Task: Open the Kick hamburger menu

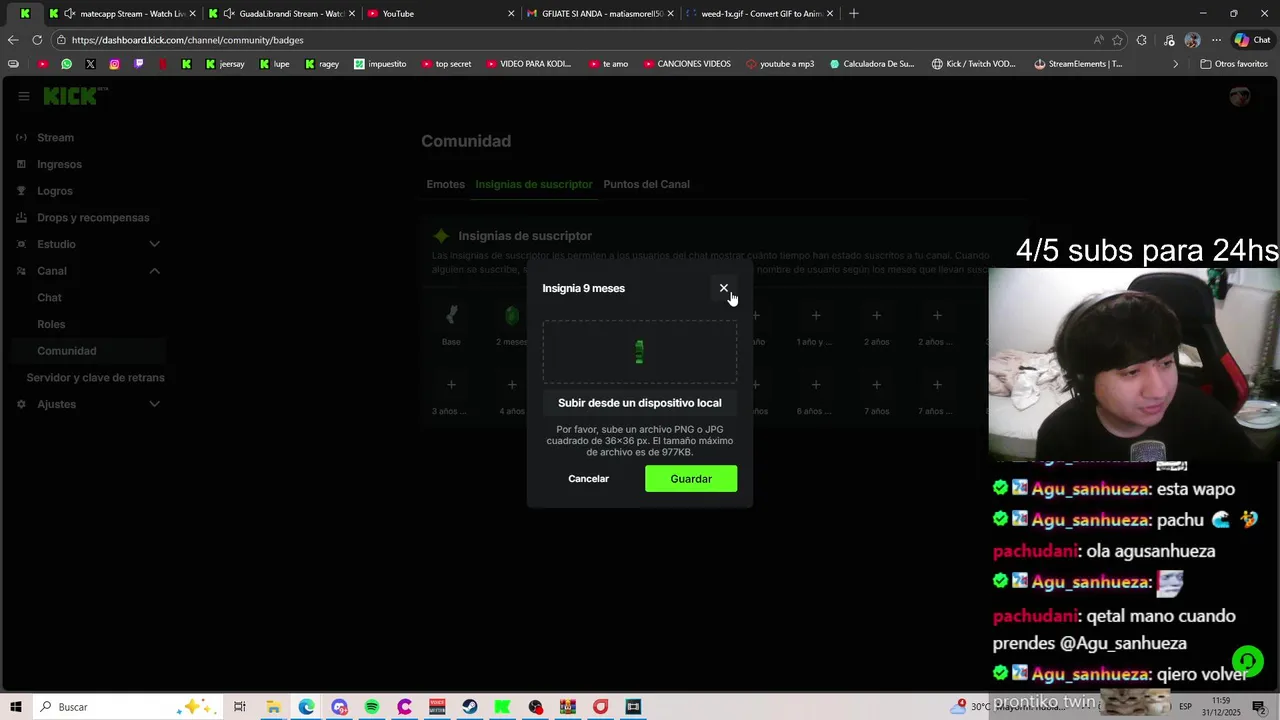Action: point(23,96)
